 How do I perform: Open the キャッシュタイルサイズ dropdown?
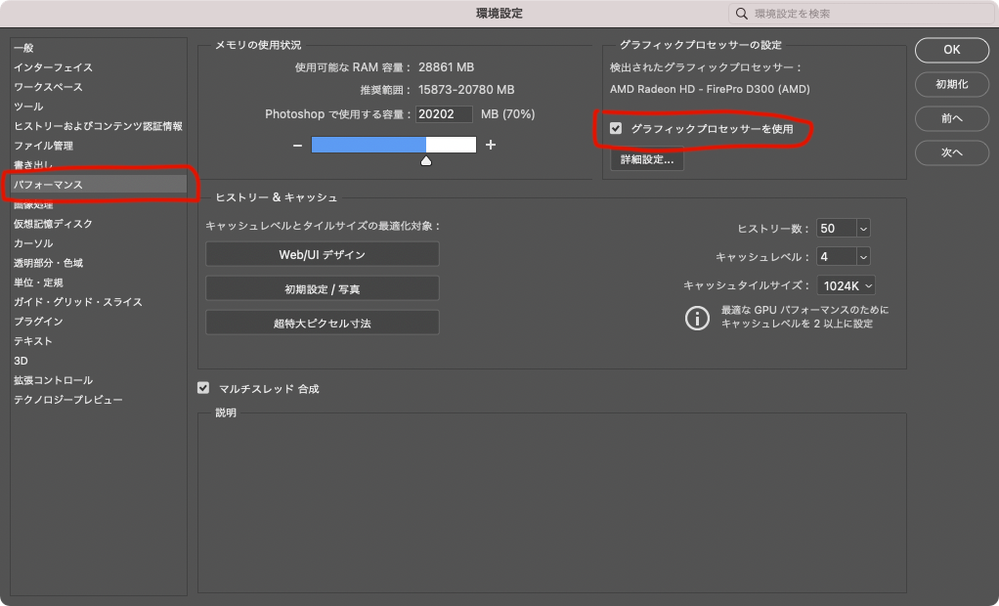849,285
